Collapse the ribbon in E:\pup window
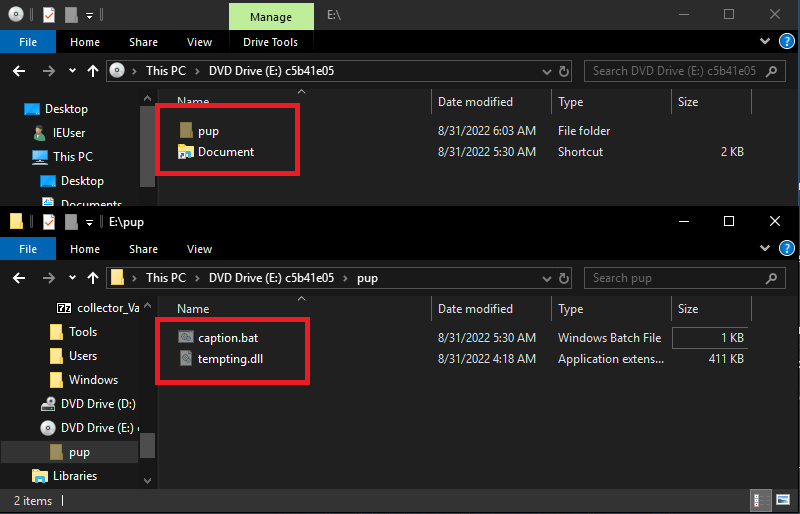 [x=765, y=248]
